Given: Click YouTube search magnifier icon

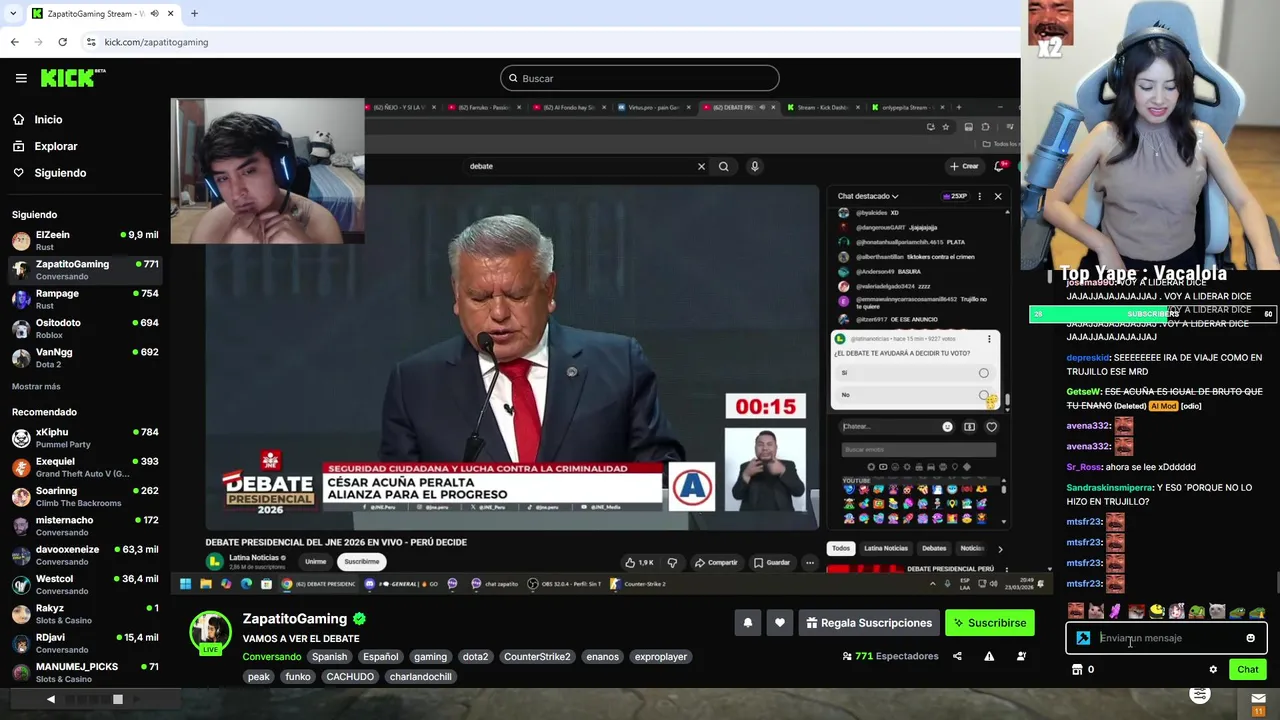Looking at the screenshot, I should tap(723, 166).
